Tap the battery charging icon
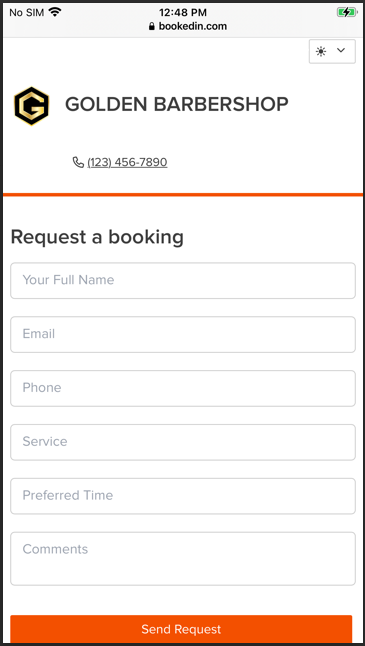 click(346, 12)
